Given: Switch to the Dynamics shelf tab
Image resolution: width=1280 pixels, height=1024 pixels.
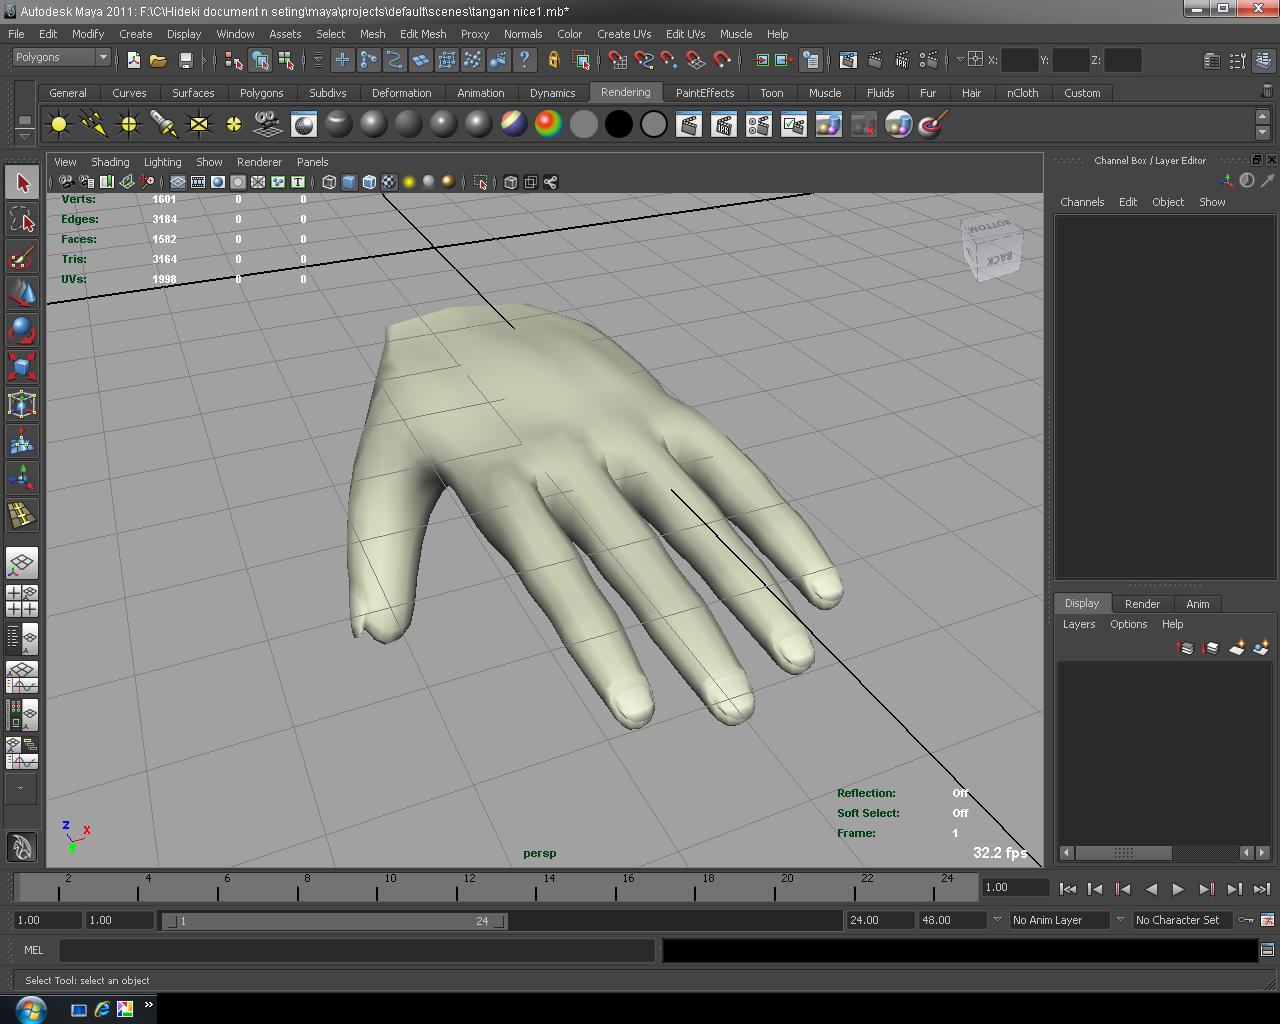Looking at the screenshot, I should click(x=552, y=92).
